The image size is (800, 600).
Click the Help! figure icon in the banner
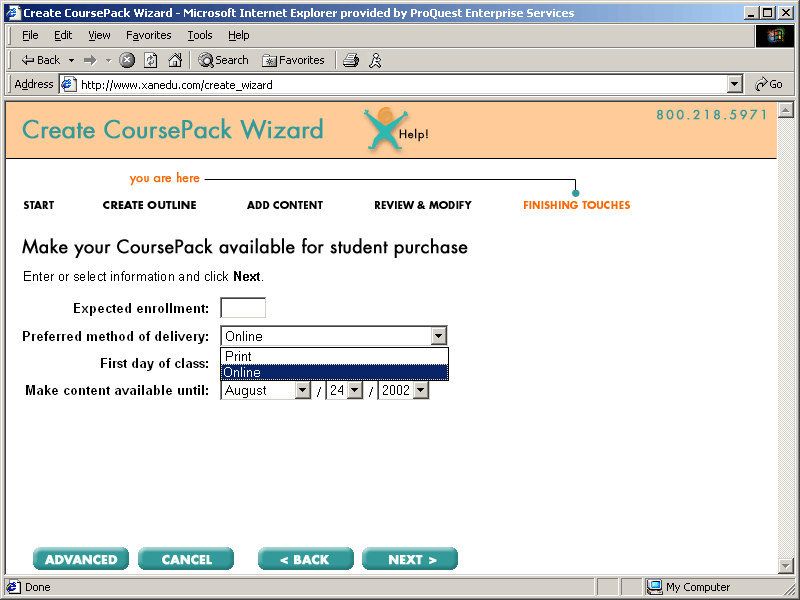(385, 130)
